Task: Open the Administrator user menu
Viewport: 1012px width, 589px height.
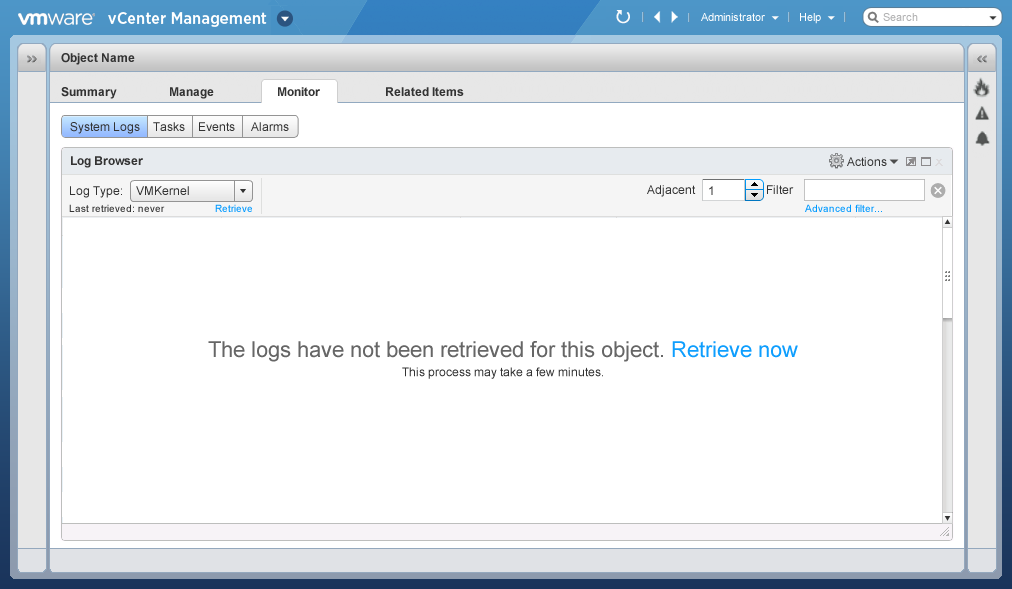Action: (739, 17)
